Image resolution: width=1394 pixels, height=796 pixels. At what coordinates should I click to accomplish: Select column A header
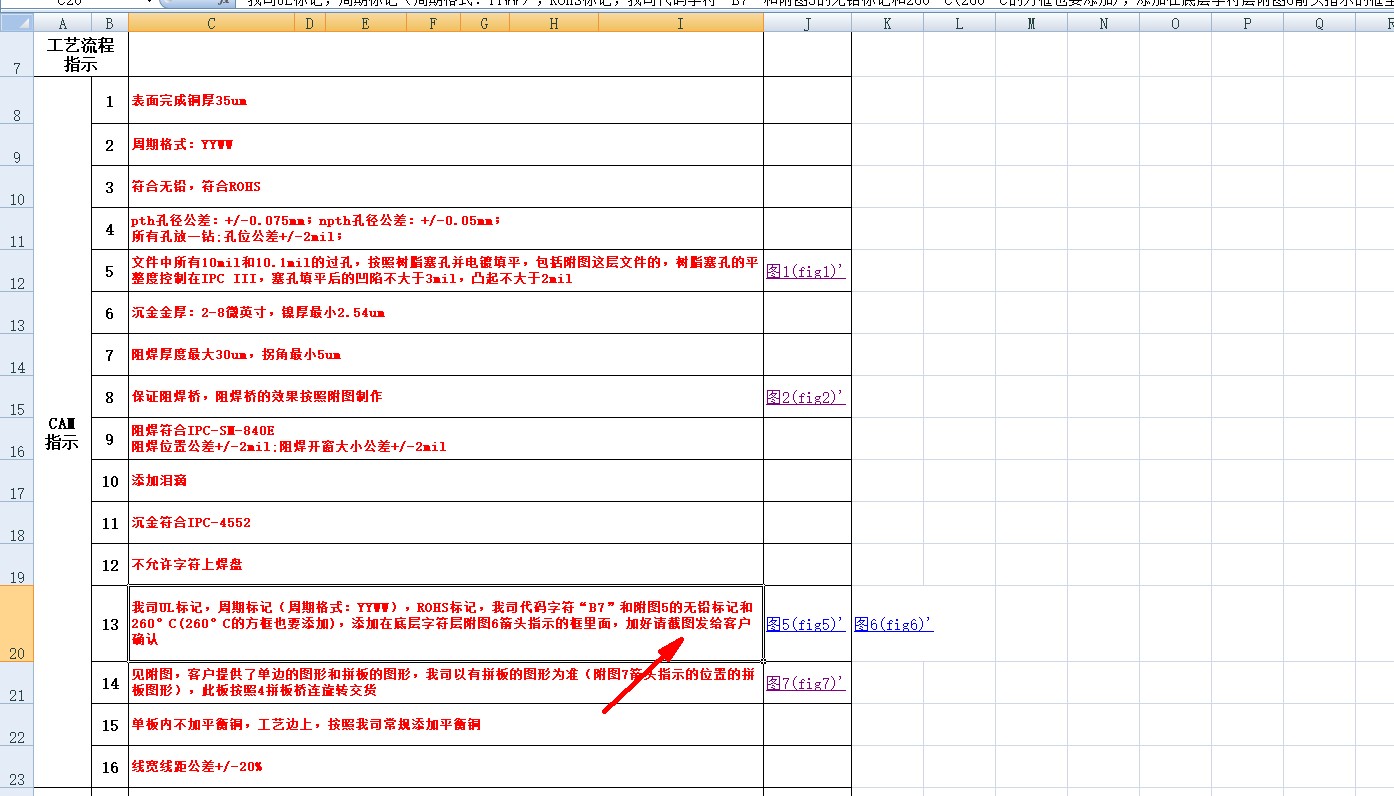(63, 24)
